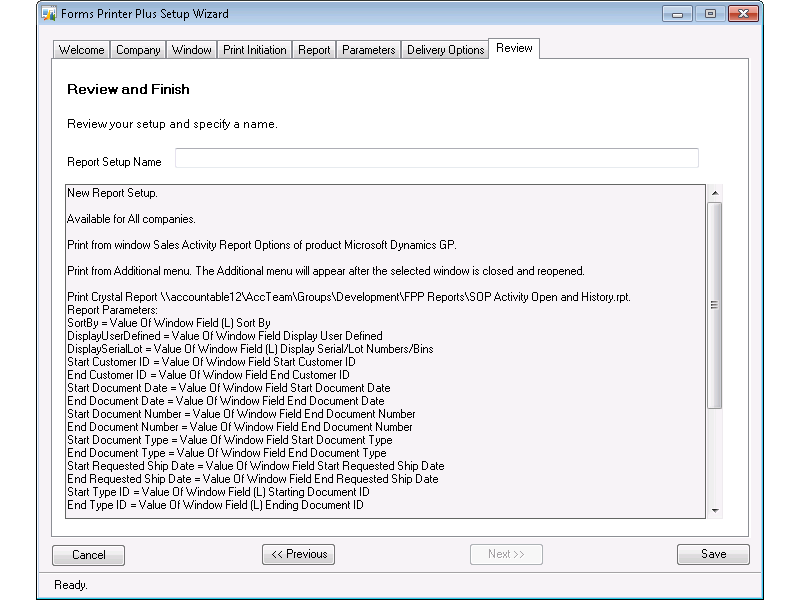Open the Company tab

coord(138,50)
